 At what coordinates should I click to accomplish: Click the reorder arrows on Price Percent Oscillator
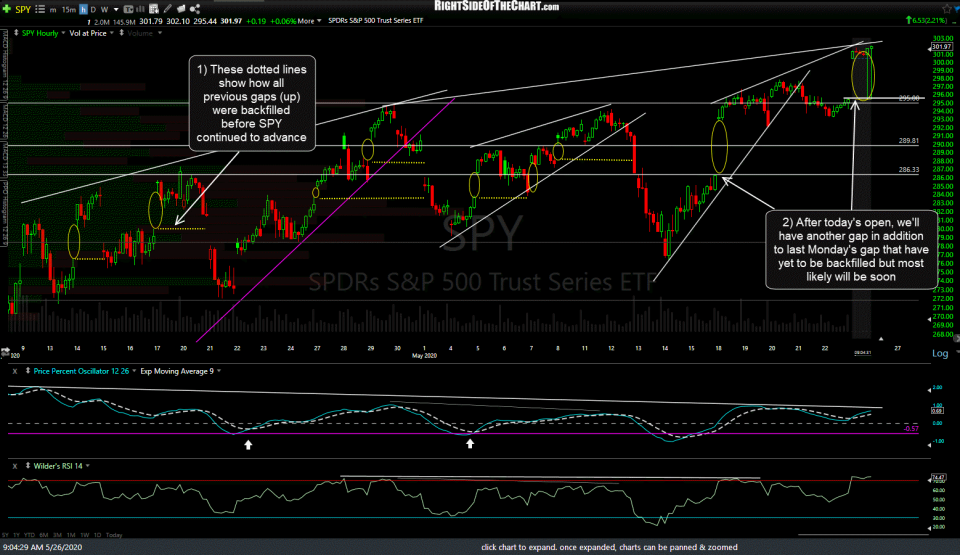(x=27, y=371)
